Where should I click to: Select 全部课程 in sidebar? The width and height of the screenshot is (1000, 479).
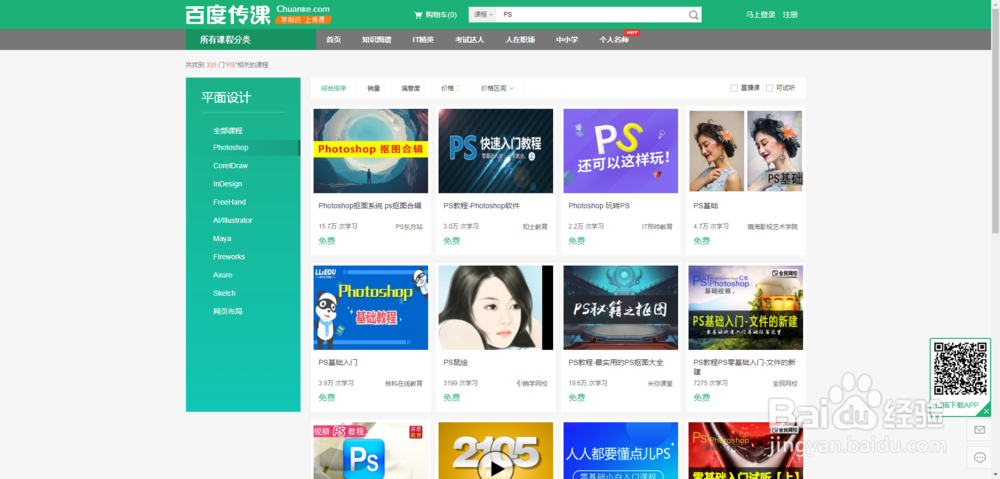coord(228,130)
